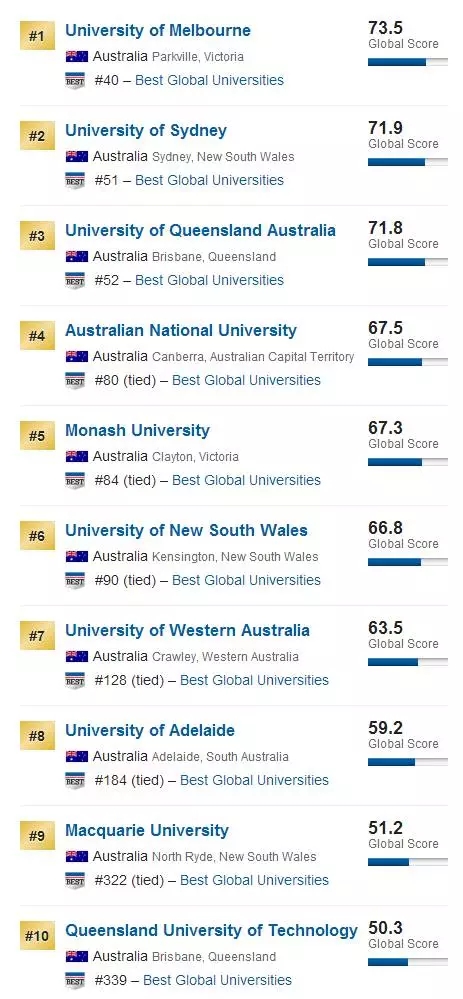Click the Australian flag under Macquarie University
The height and width of the screenshot is (999, 463).
point(76,856)
